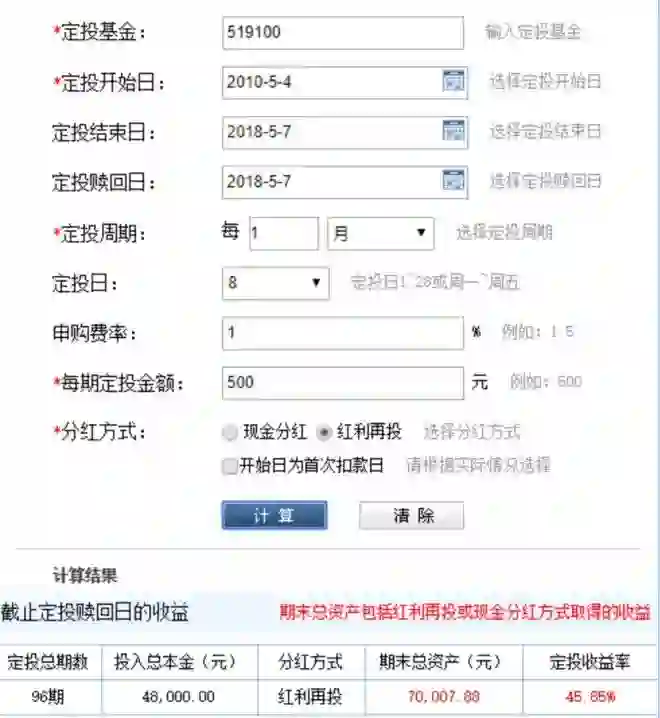Viewport: 660px width, 718px height.
Task: Open calendar icon for 定投开始日
Action: 453,82
